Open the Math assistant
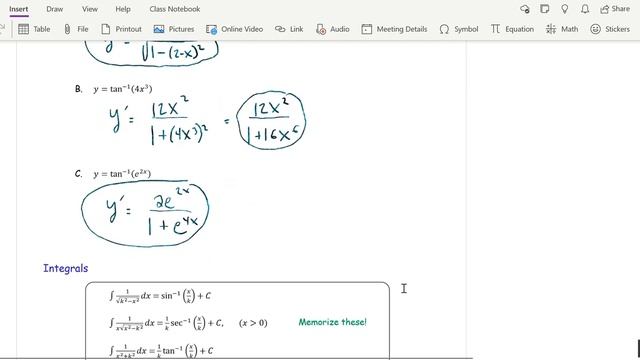This screenshot has width=640, height=360. 562,29
